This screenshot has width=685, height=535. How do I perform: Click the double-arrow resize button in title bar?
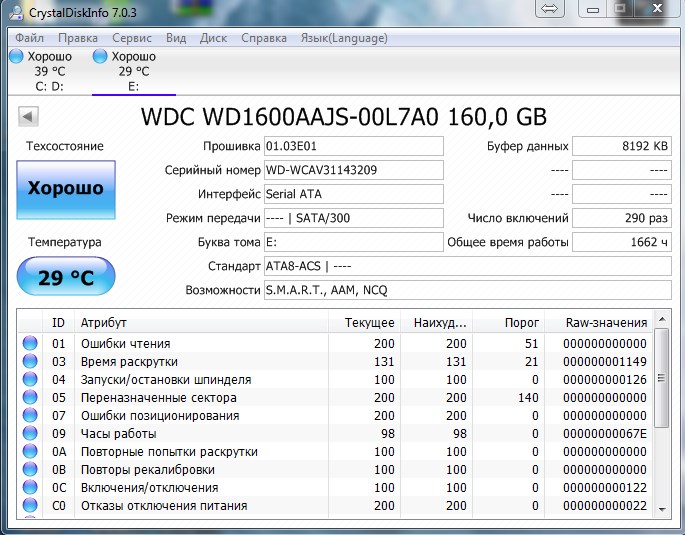tap(550, 8)
